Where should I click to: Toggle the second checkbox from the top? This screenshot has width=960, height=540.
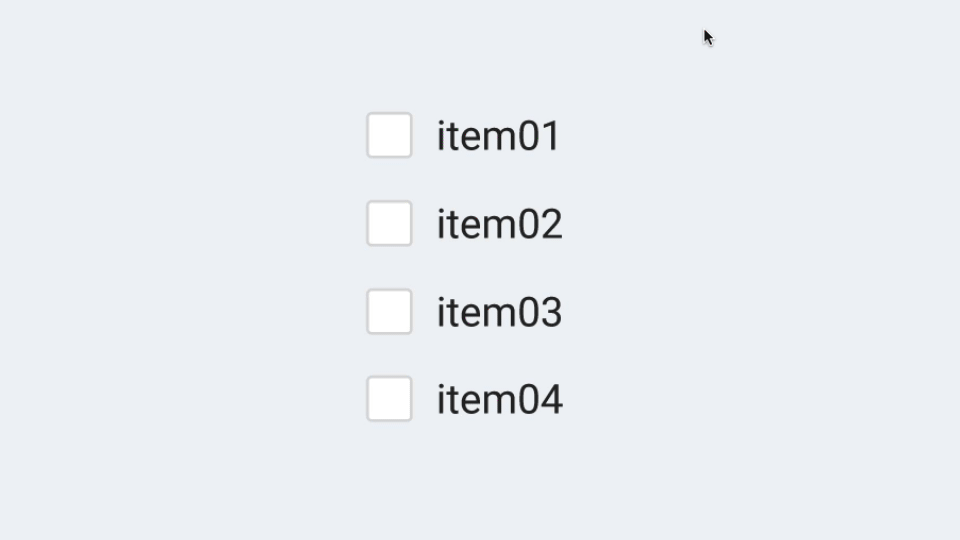pyautogui.click(x=389, y=223)
